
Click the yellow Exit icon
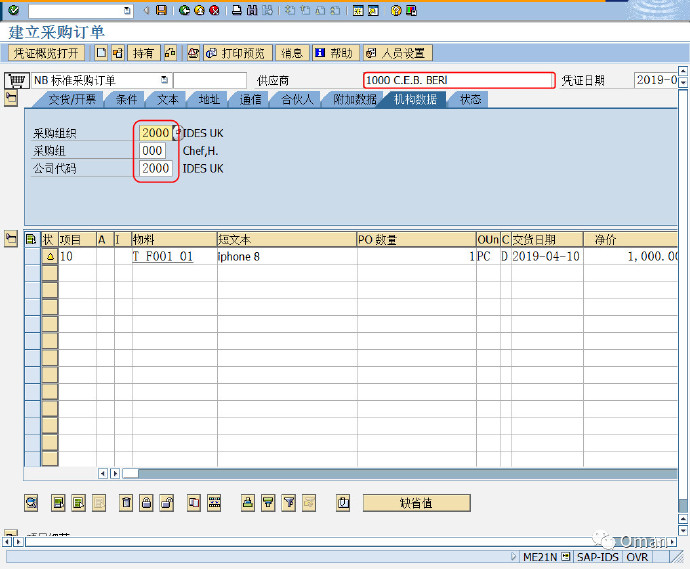pyautogui.click(x=199, y=10)
